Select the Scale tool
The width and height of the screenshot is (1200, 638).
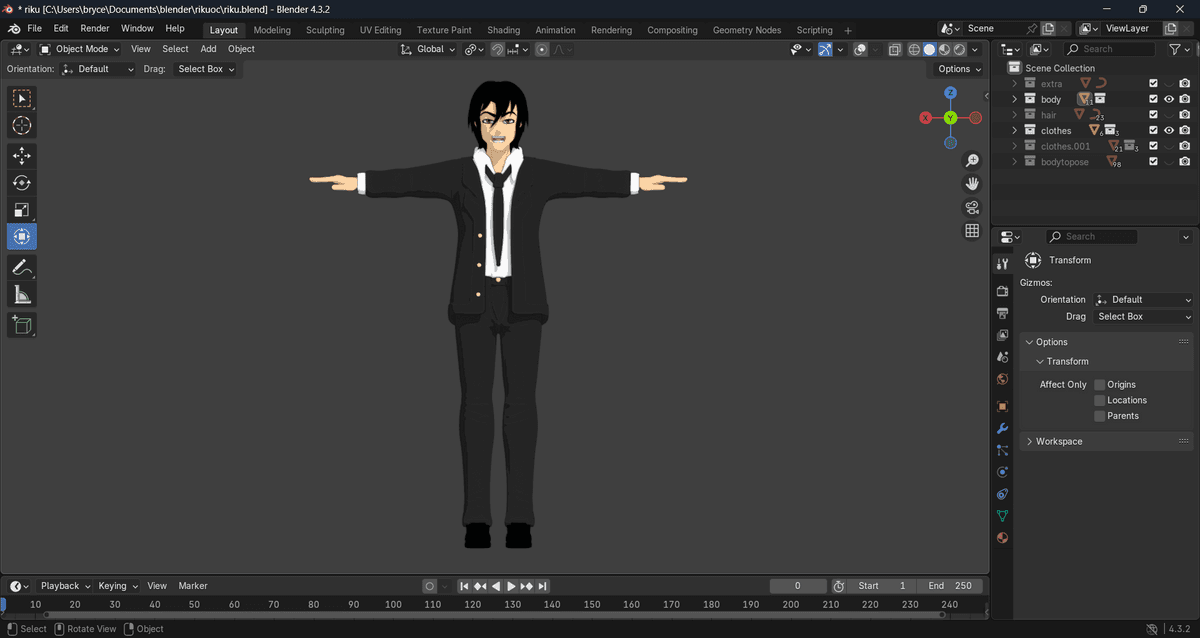(22, 210)
